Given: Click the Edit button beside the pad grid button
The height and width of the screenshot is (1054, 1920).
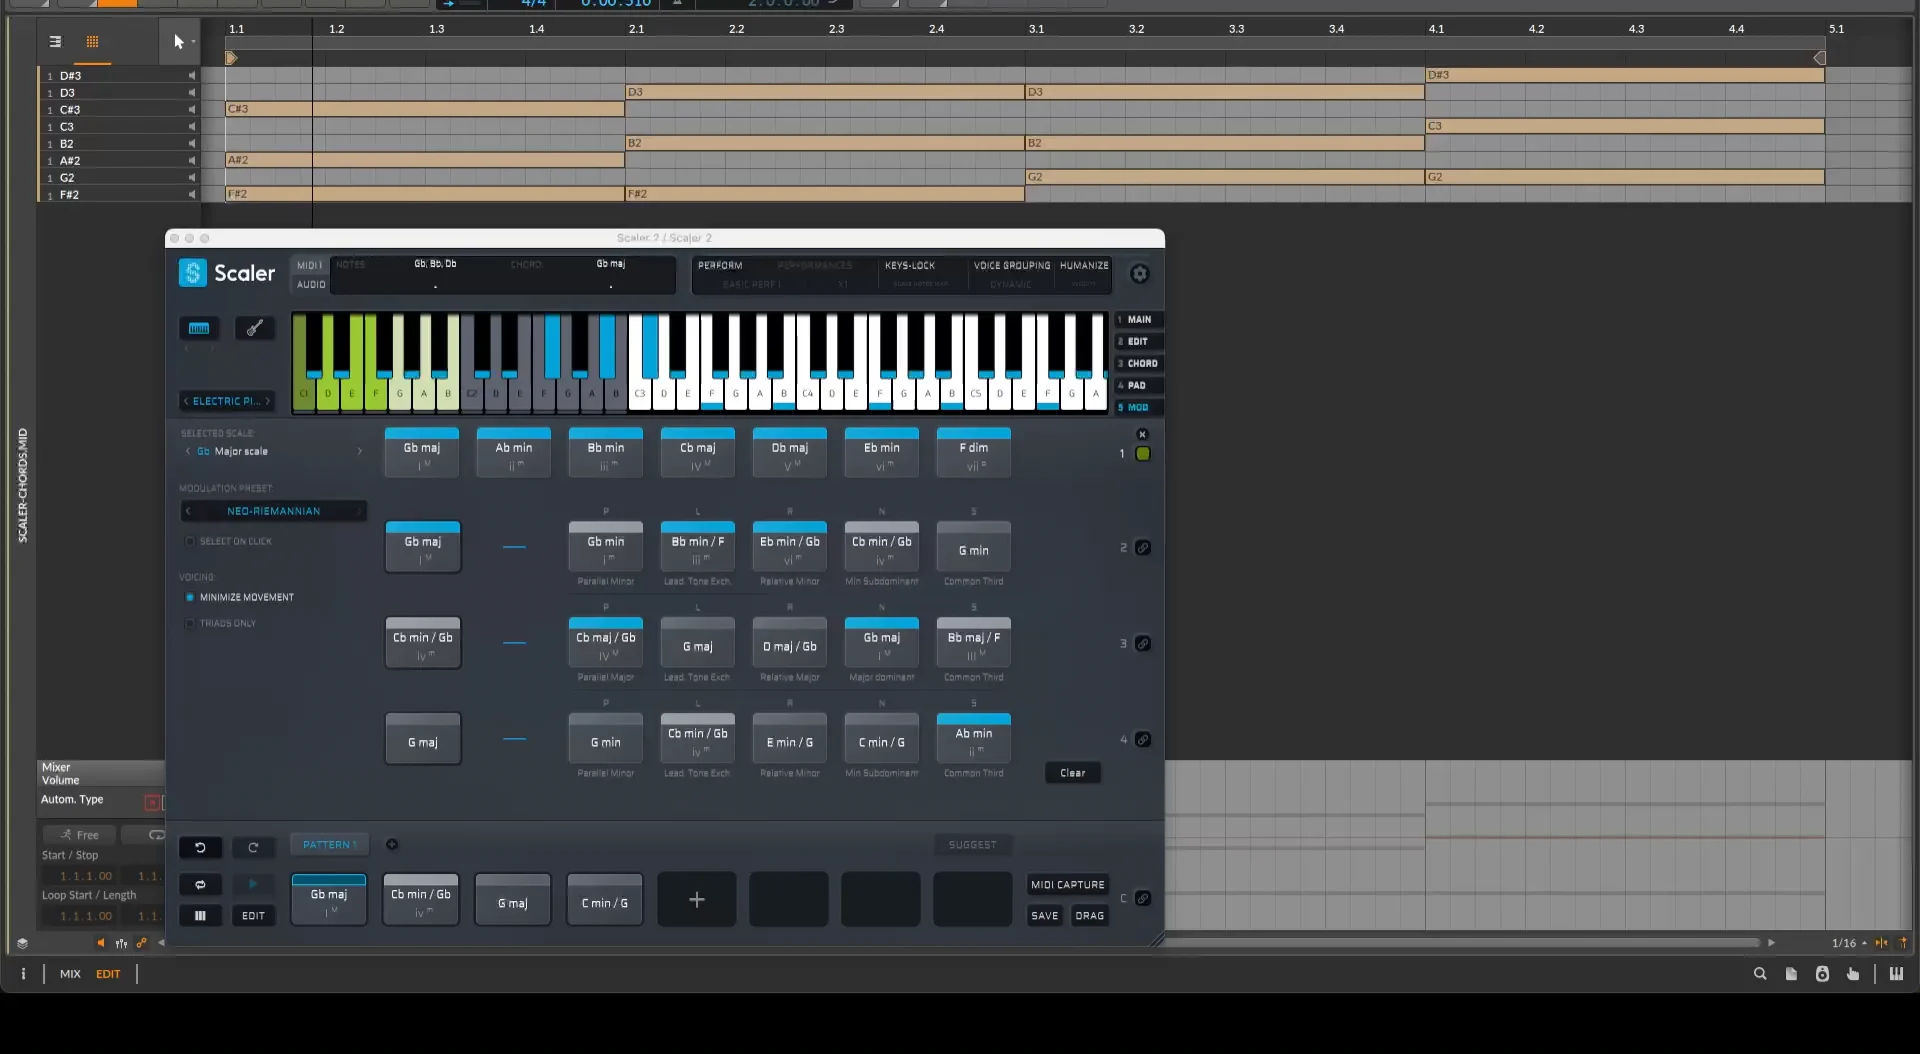Looking at the screenshot, I should tap(253, 916).
